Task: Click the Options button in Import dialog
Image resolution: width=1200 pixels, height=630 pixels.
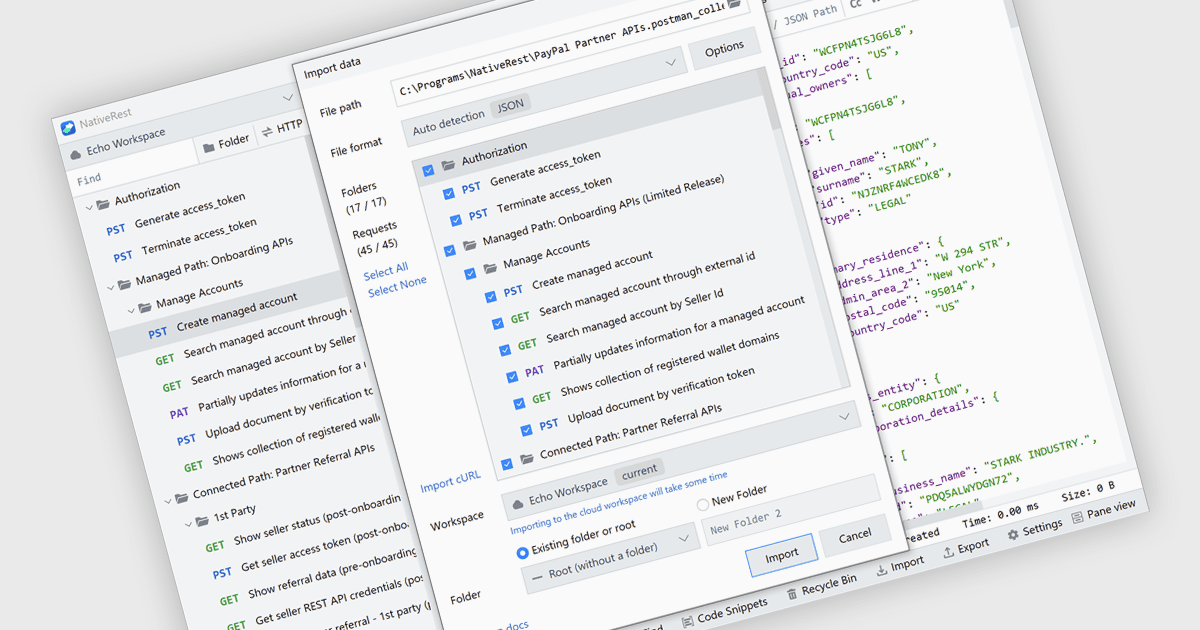Action: (x=724, y=49)
